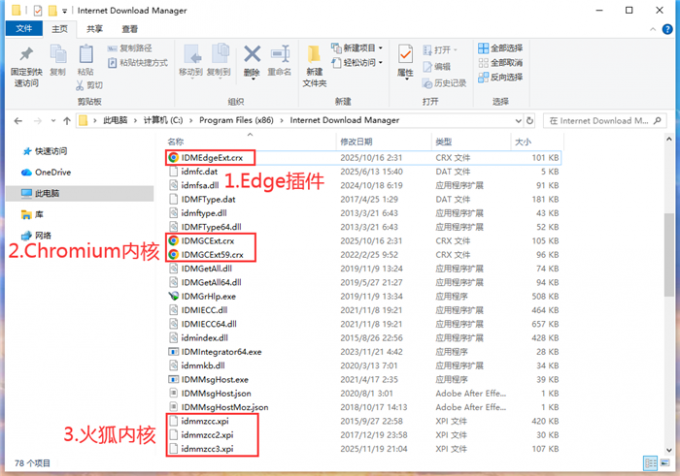Click Paste shortcut in ribbon
This screenshot has height=476, width=680.
click(x=137, y=63)
